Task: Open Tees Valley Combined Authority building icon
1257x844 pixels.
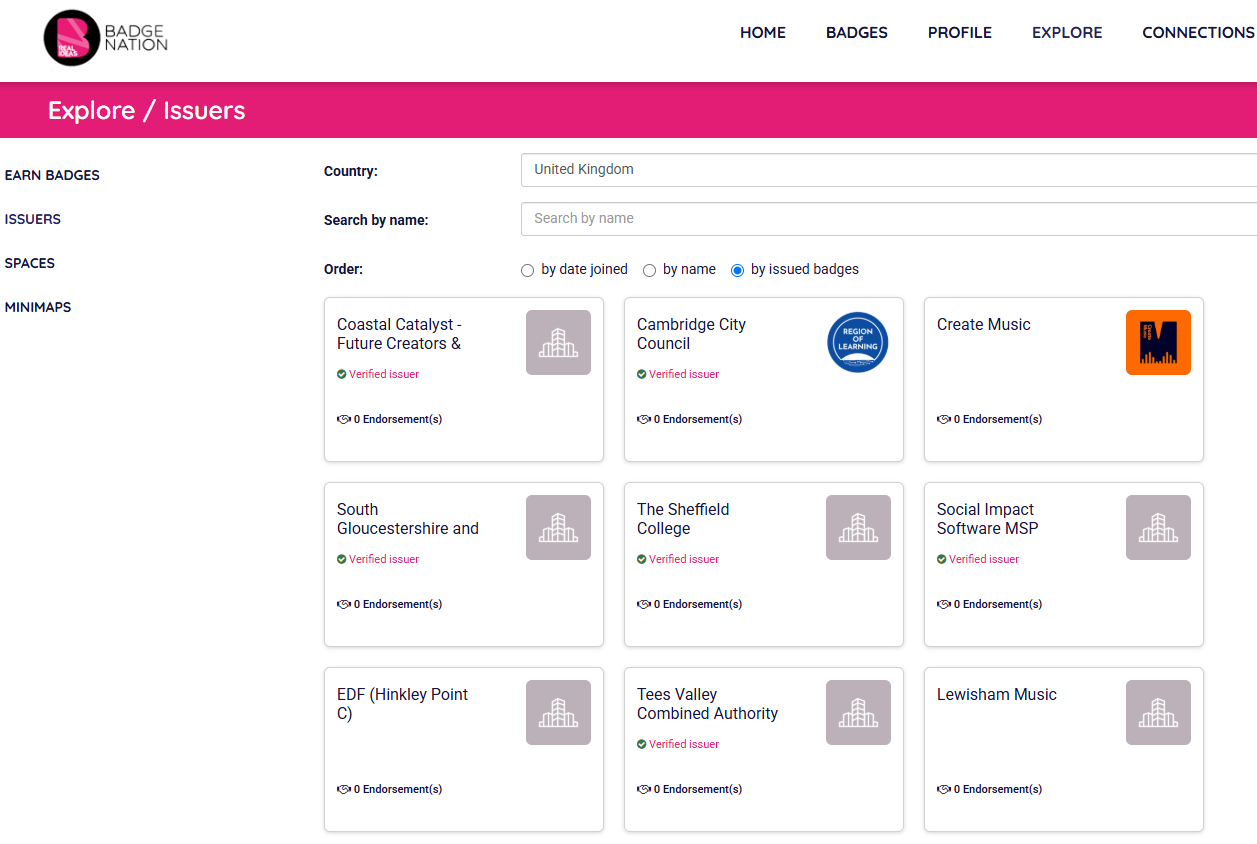Action: pyautogui.click(x=858, y=712)
